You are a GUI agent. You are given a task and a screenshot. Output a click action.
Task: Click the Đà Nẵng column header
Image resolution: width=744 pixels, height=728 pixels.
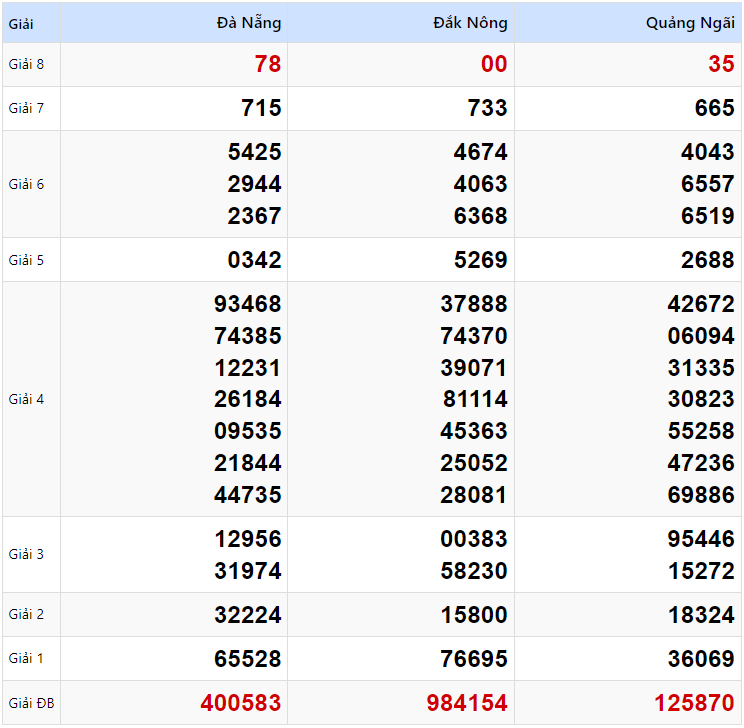[x=248, y=23]
